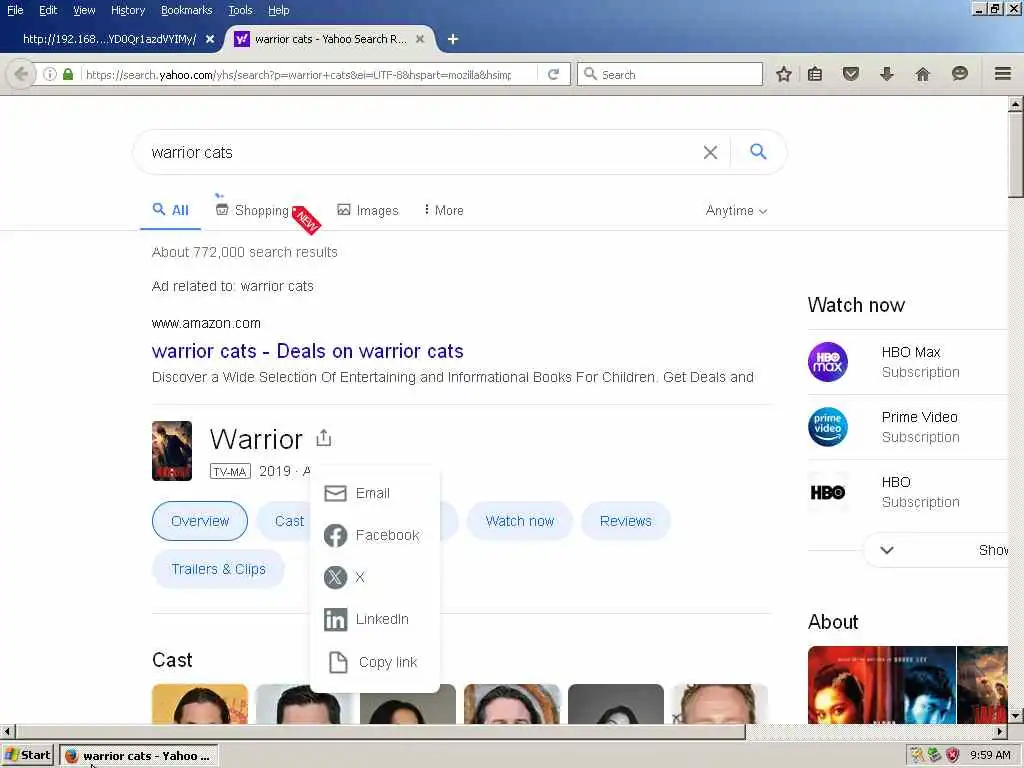1024x768 pixels.
Task: Open the hamburger menu icon
Action: click(x=1002, y=74)
